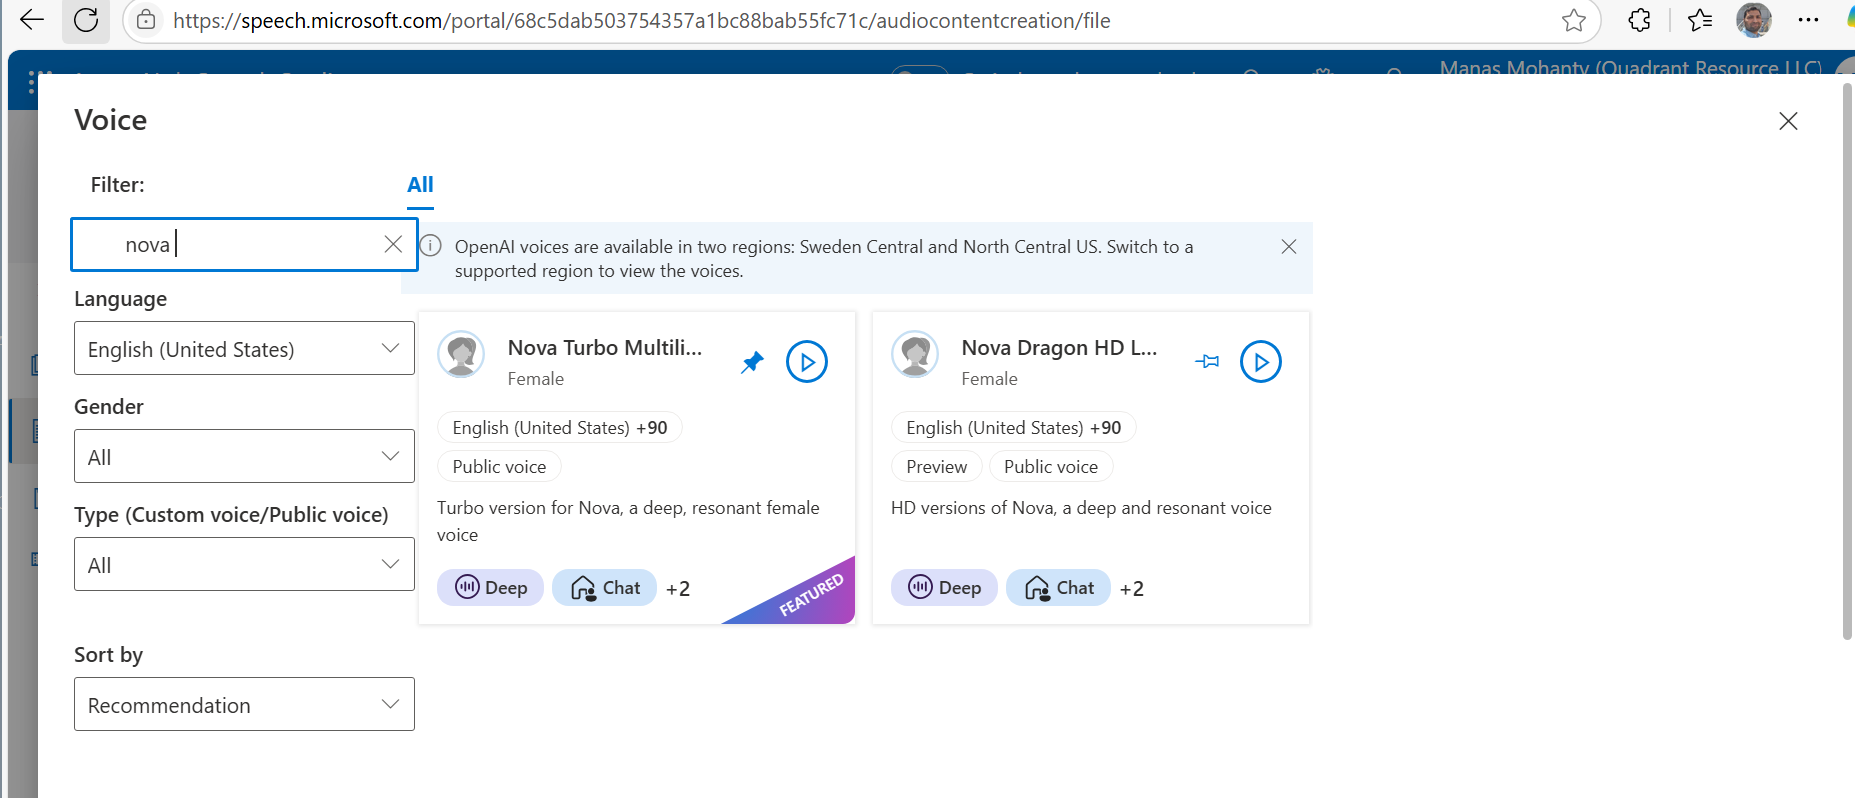1855x798 pixels.
Task: Click the HD versions of Nova description
Action: (1081, 508)
